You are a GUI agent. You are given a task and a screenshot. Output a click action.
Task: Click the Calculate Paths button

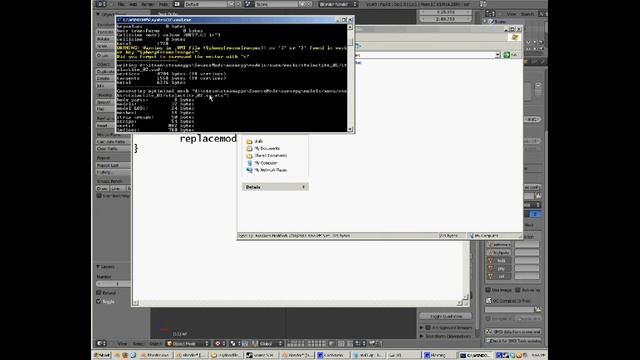point(113,142)
